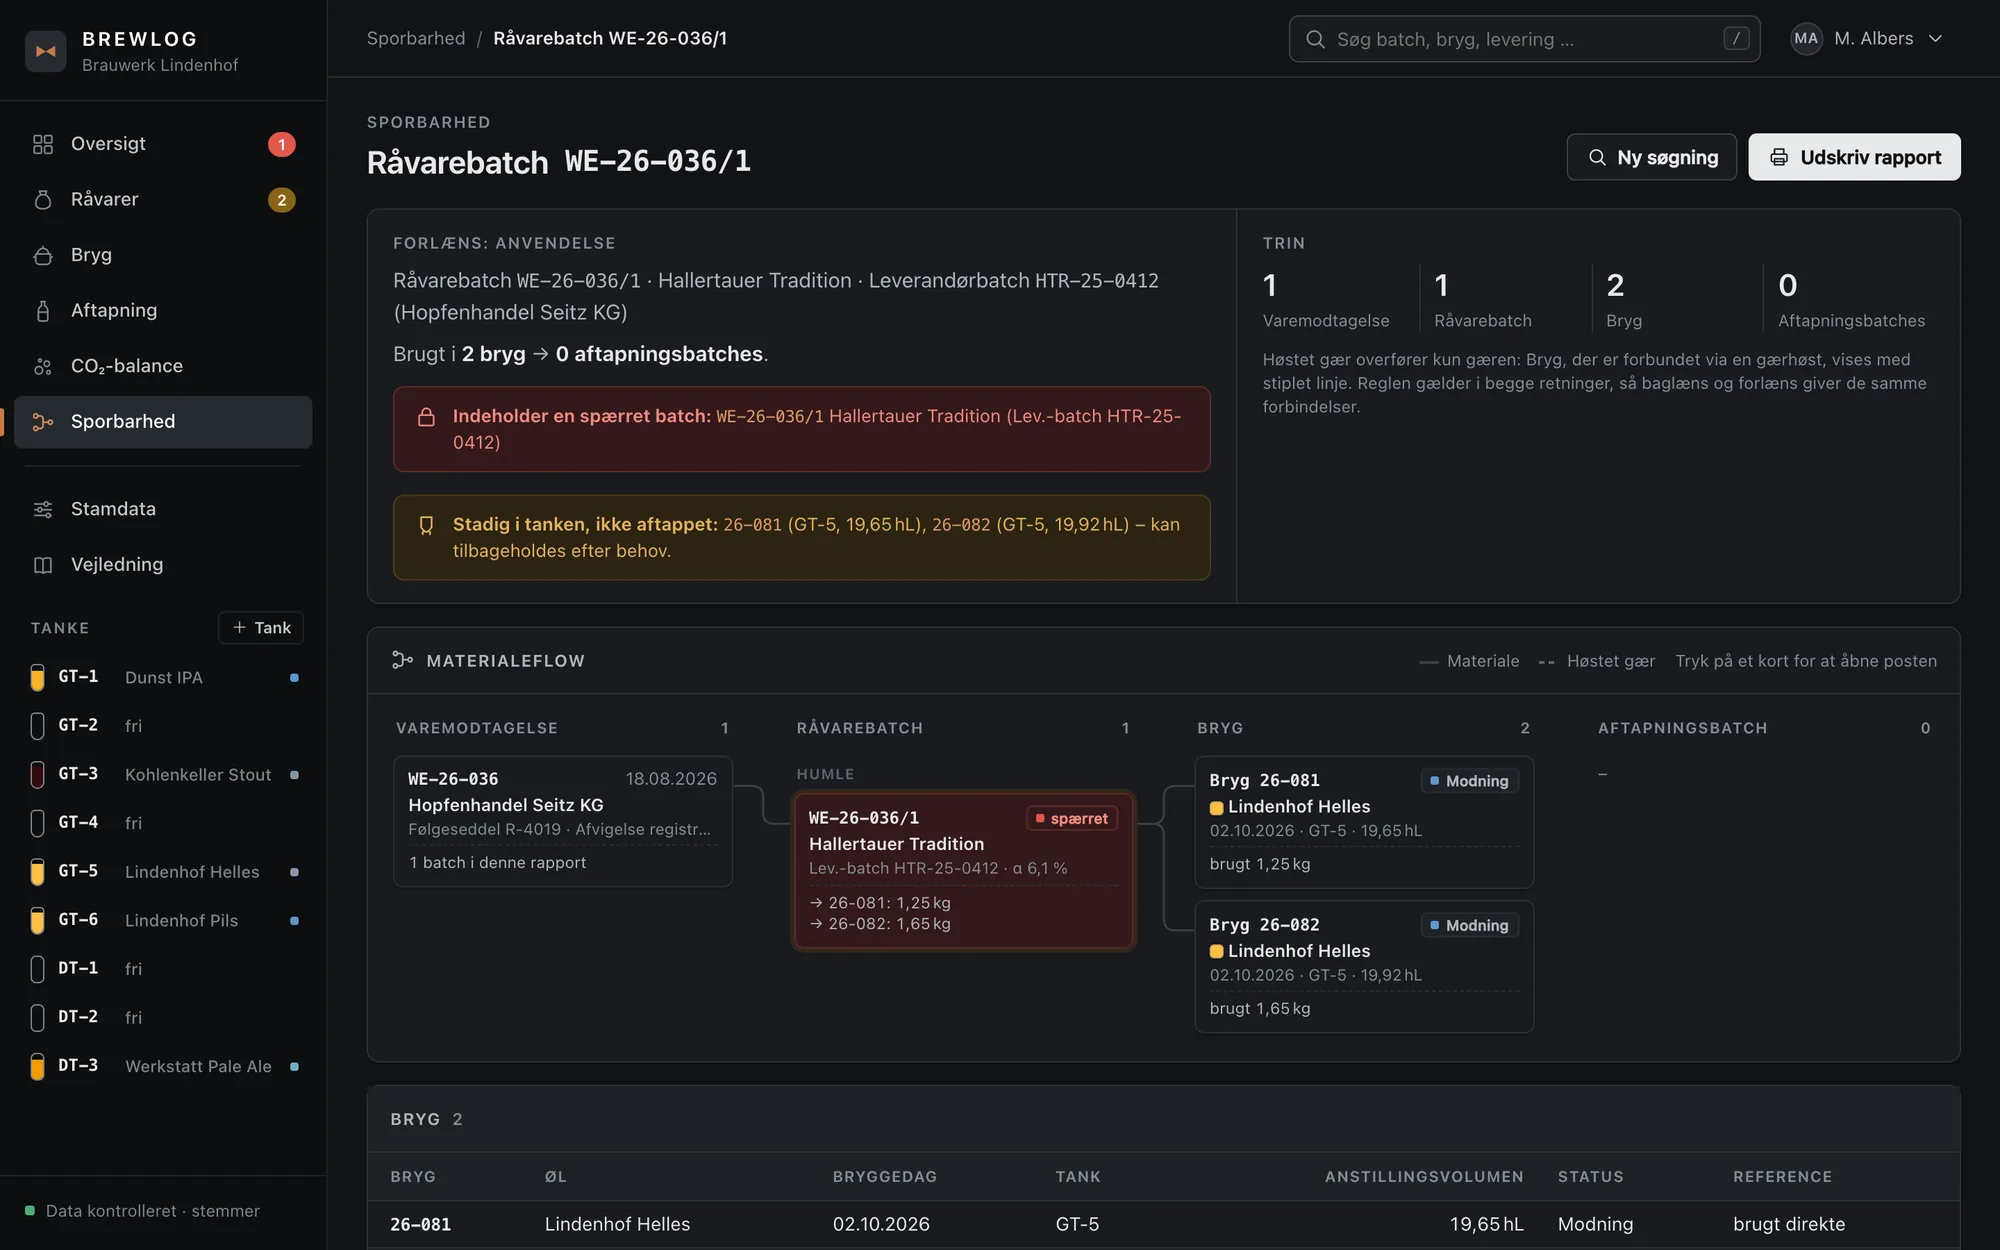The image size is (2000, 1250).
Task: Click the yellow swatch on Bryg 26-081 card
Action: tap(1217, 808)
